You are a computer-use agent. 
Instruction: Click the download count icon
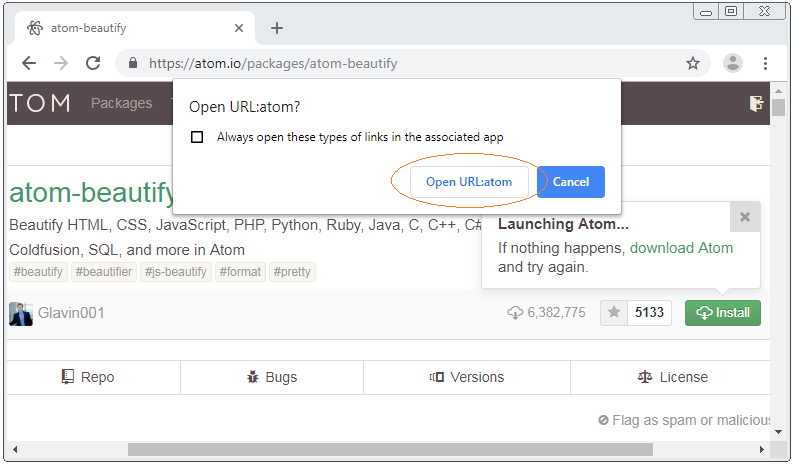515,313
